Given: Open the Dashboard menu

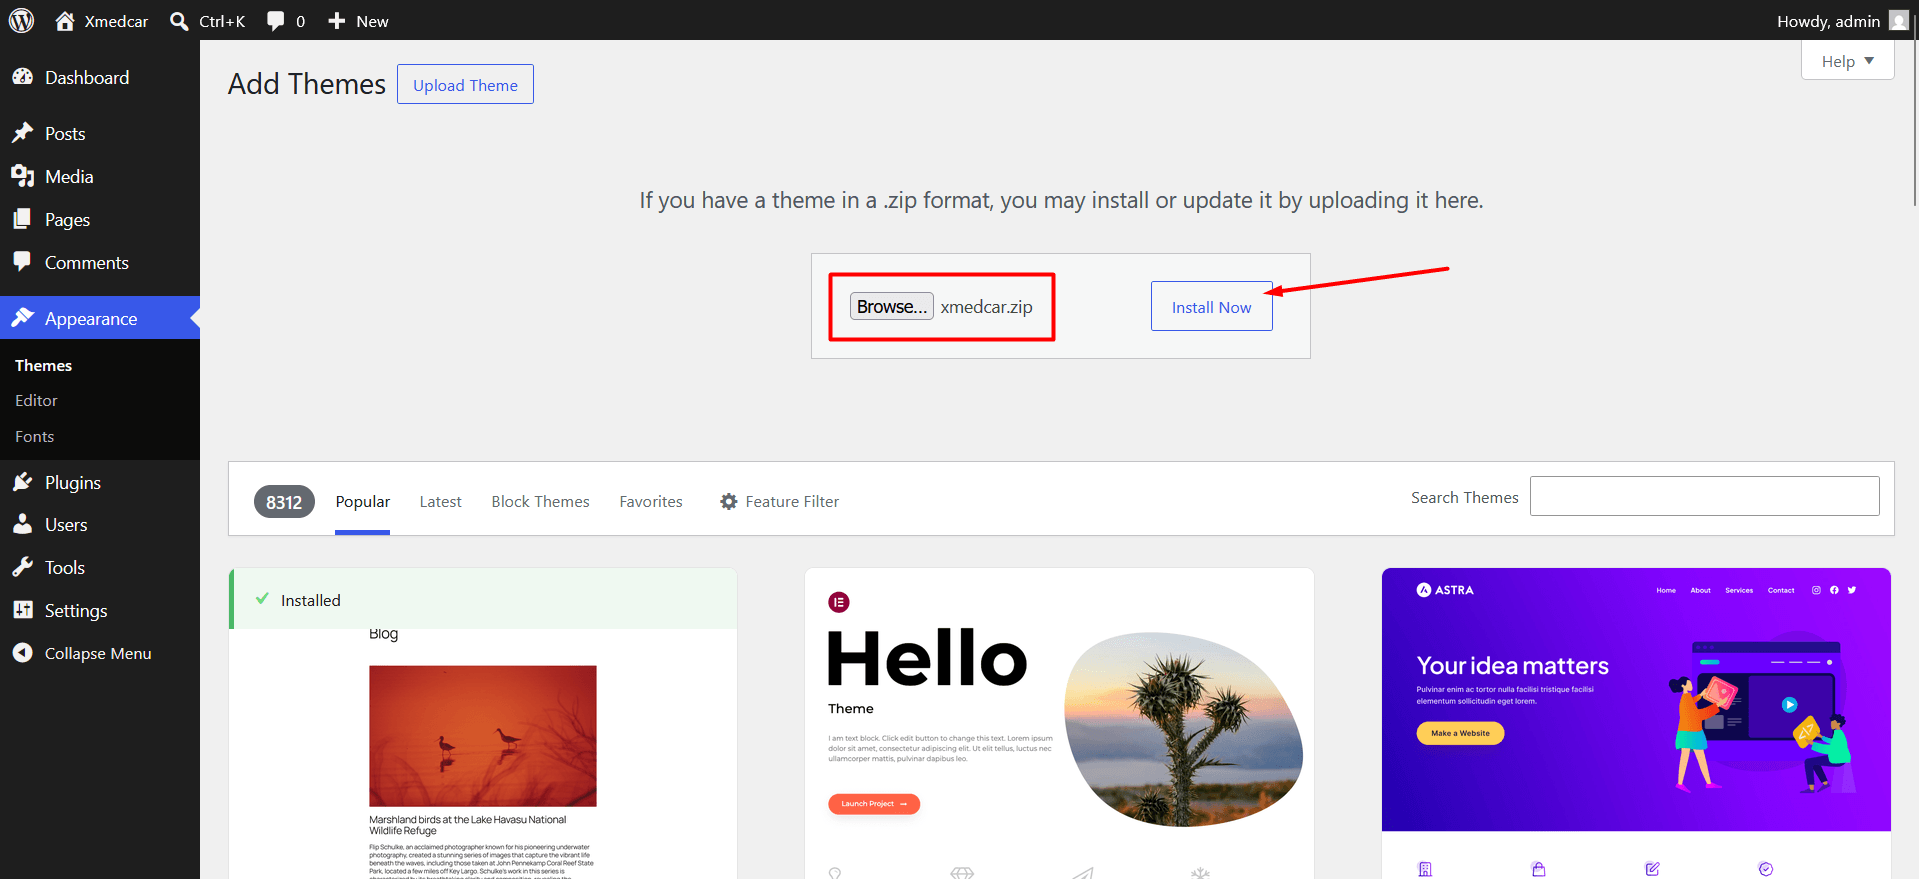Looking at the screenshot, I should (100, 77).
